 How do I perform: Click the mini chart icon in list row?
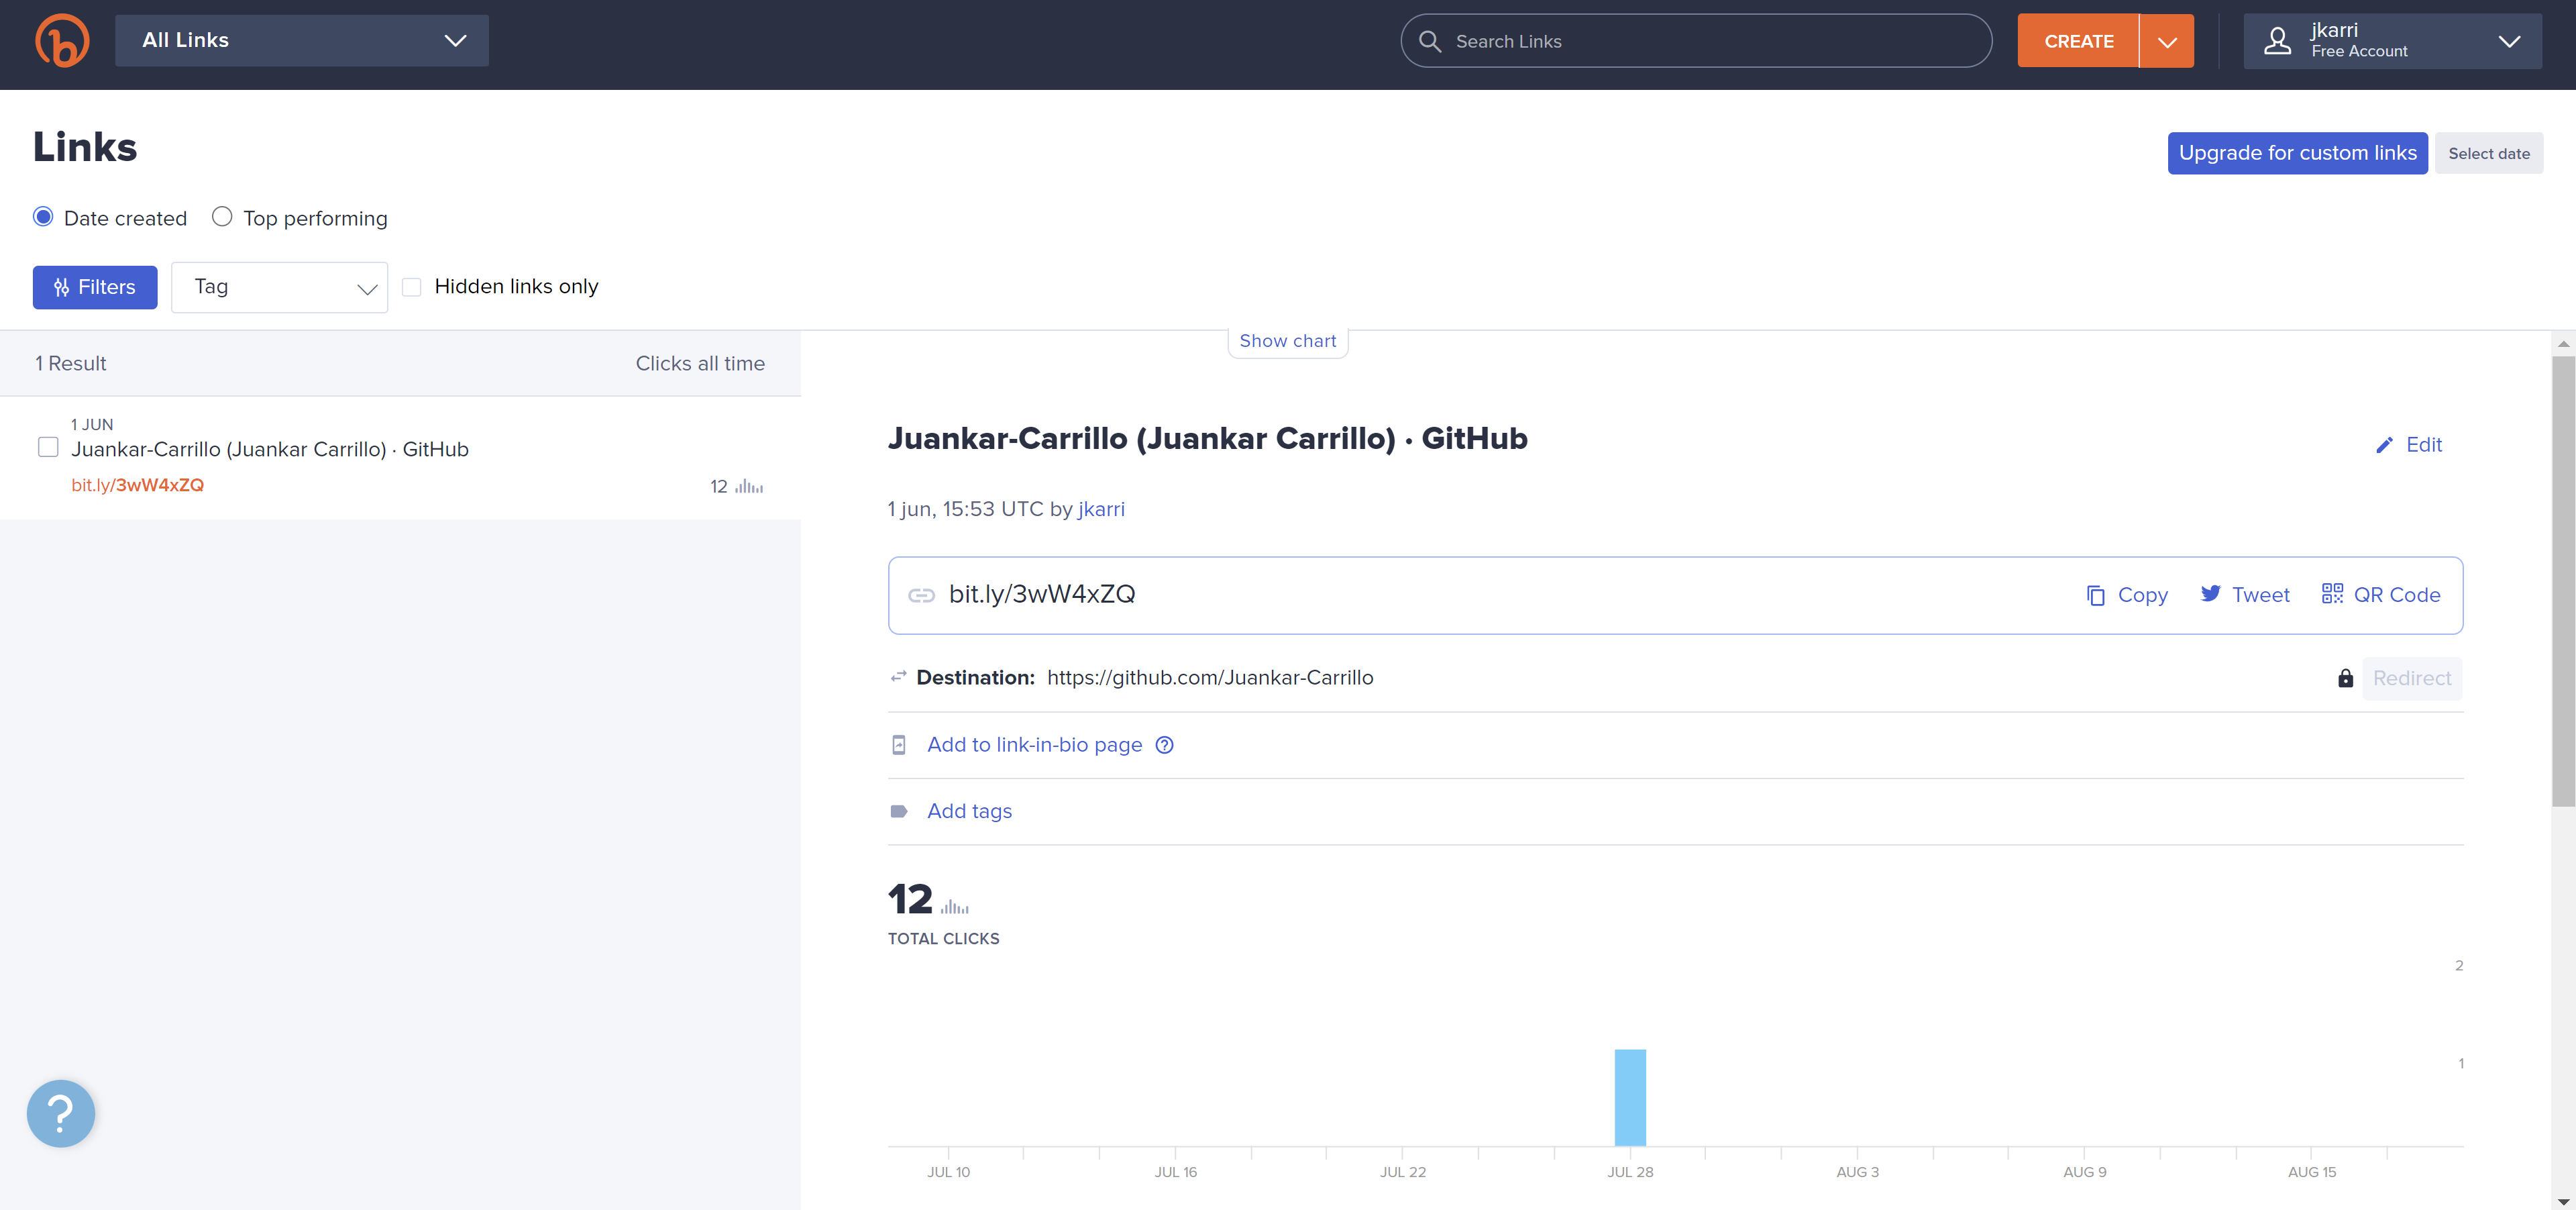(749, 487)
